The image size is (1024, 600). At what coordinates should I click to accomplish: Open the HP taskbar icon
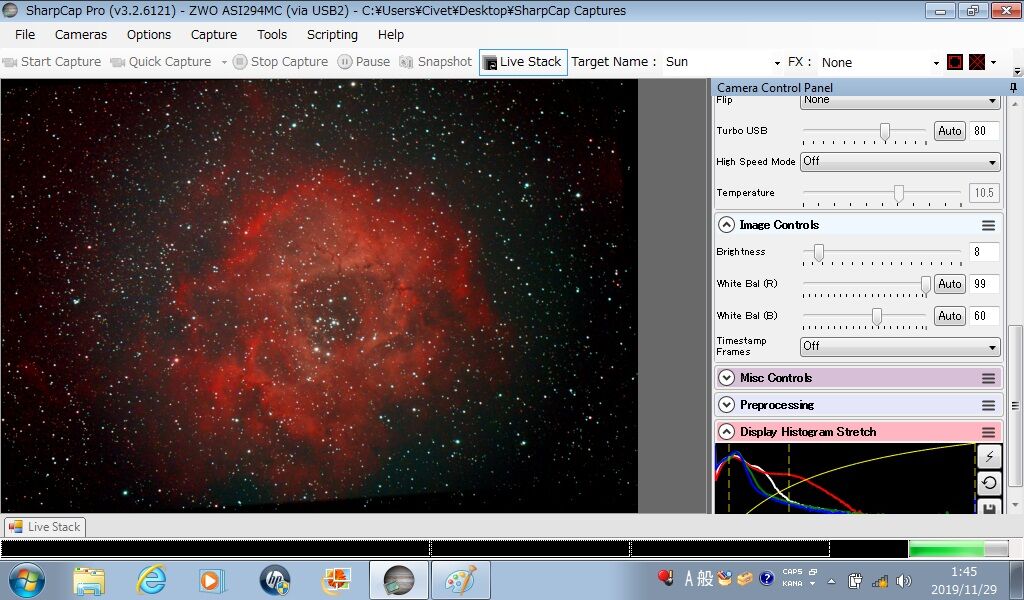274,580
